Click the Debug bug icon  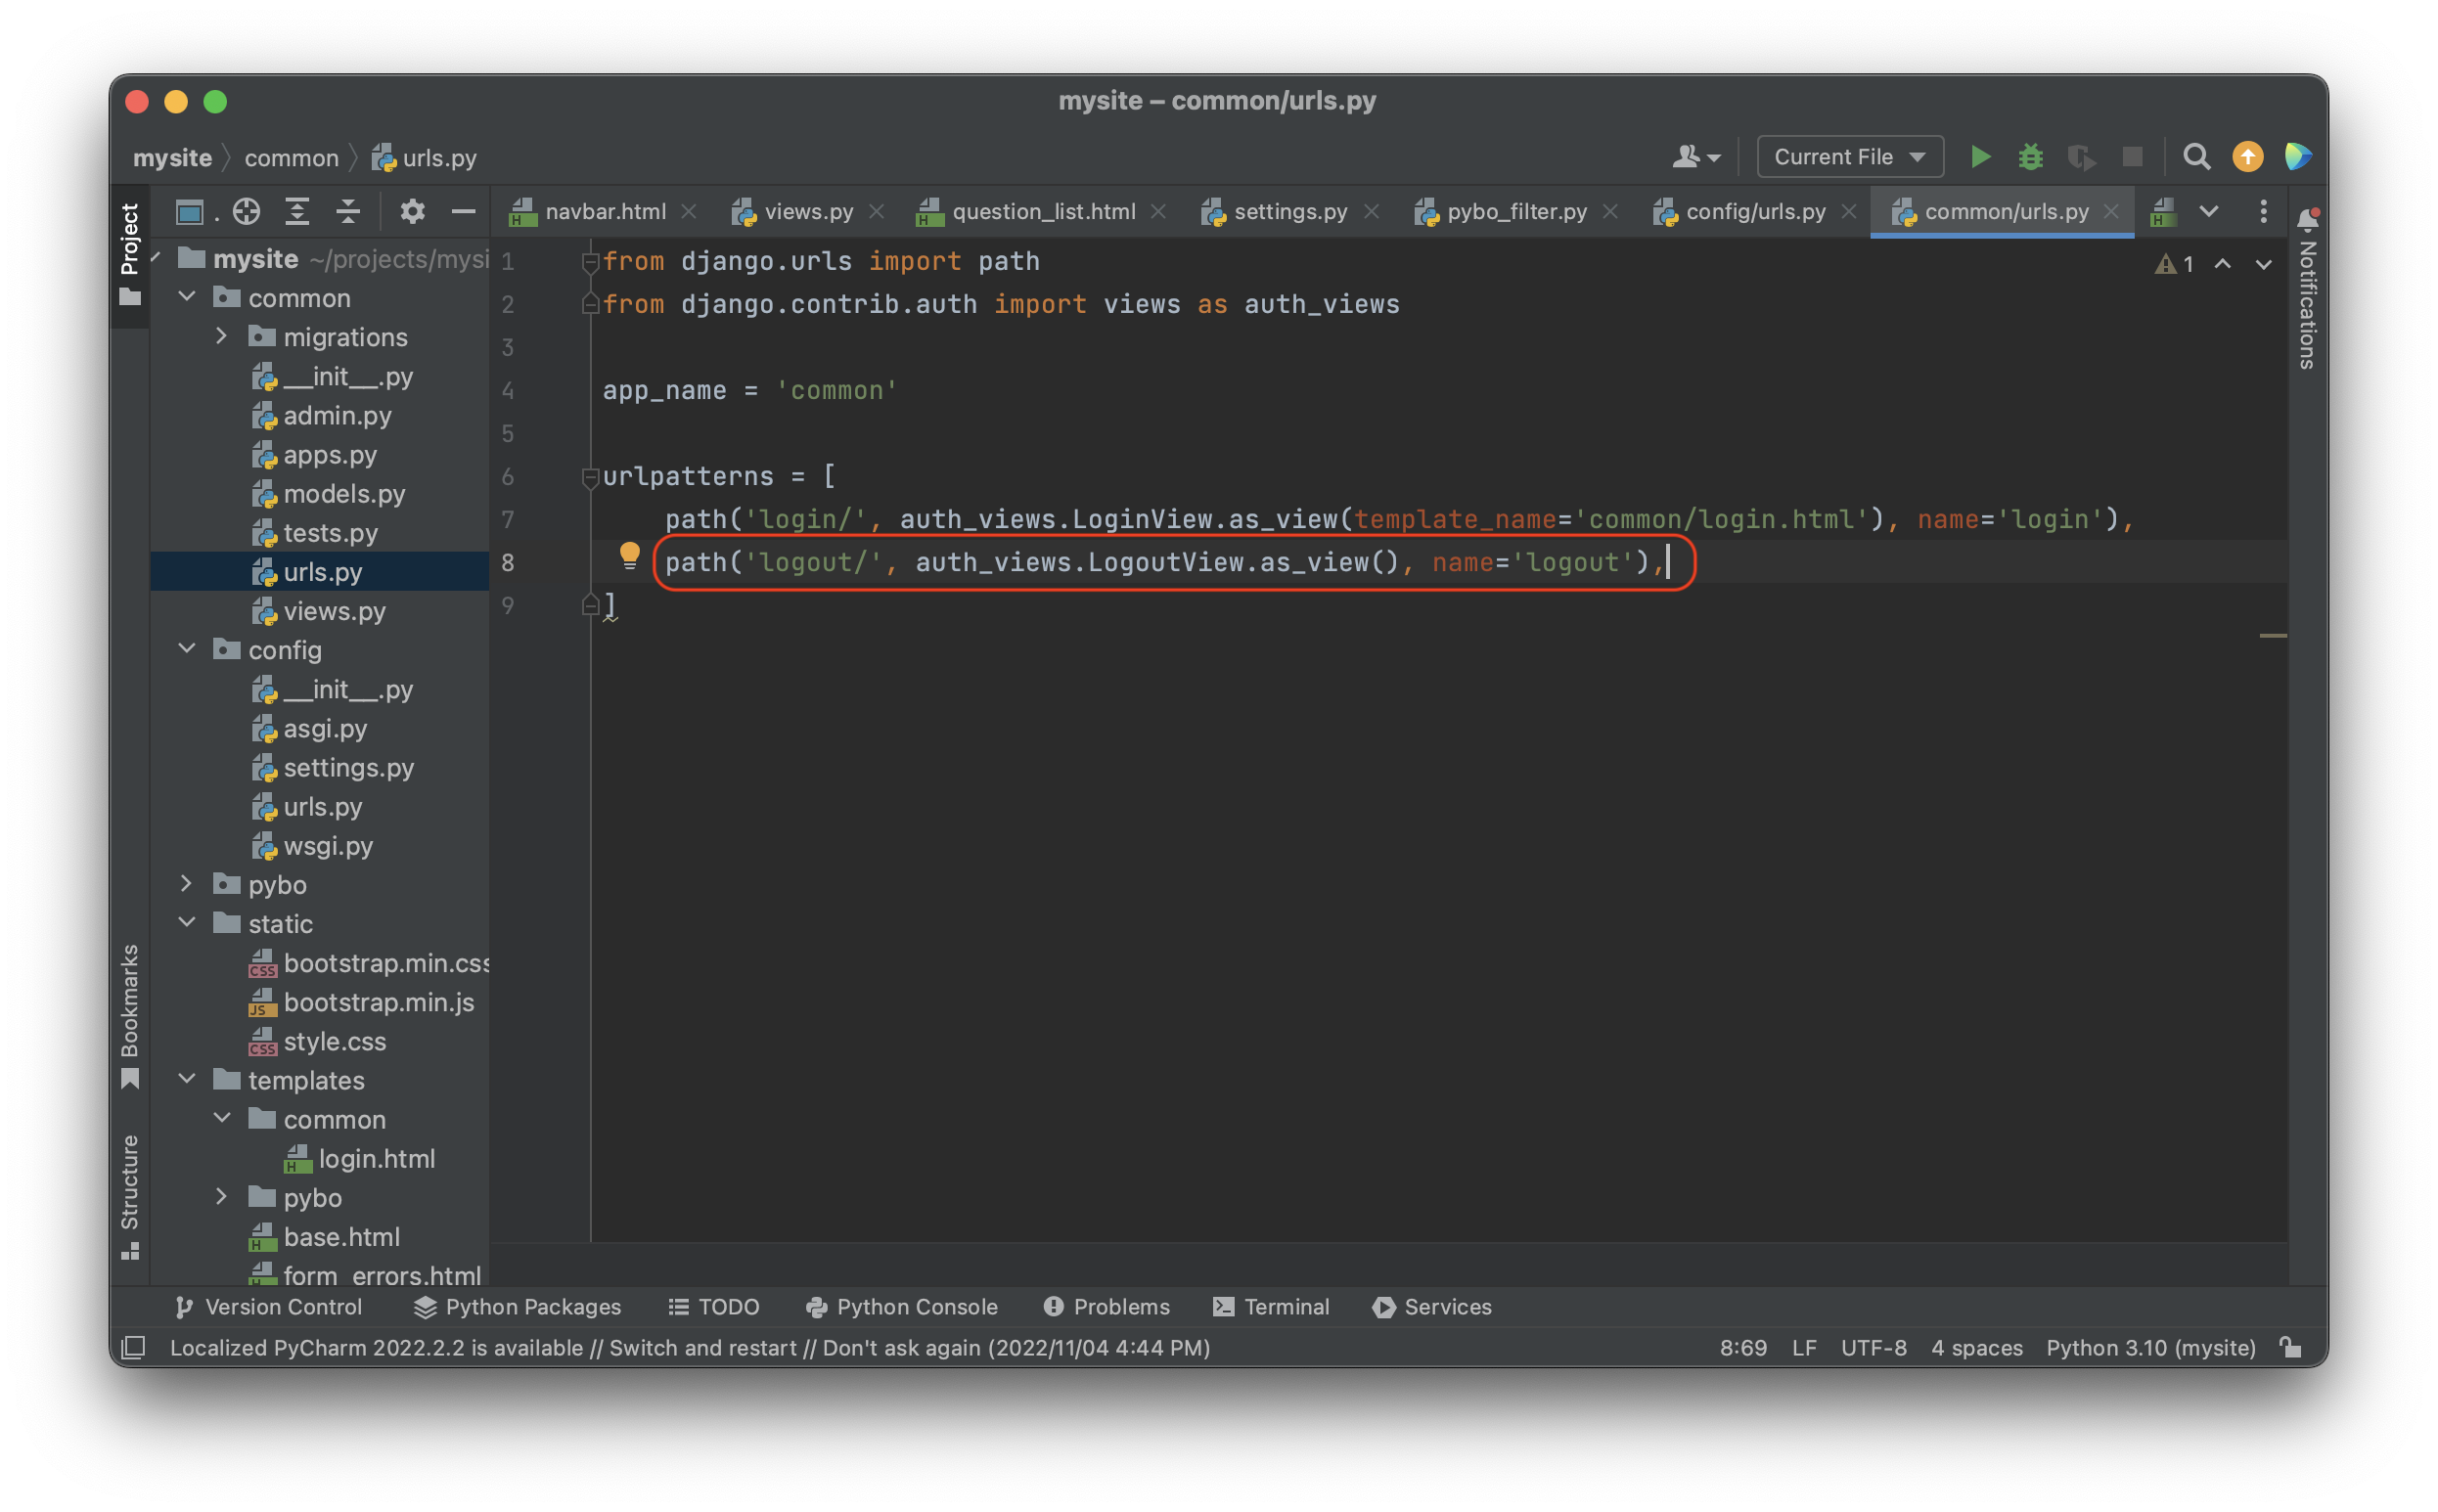2030,157
